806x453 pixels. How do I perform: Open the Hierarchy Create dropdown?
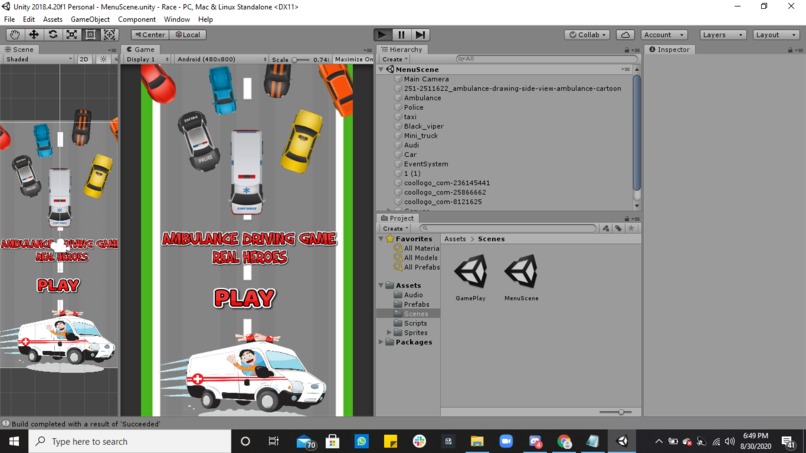click(x=395, y=59)
